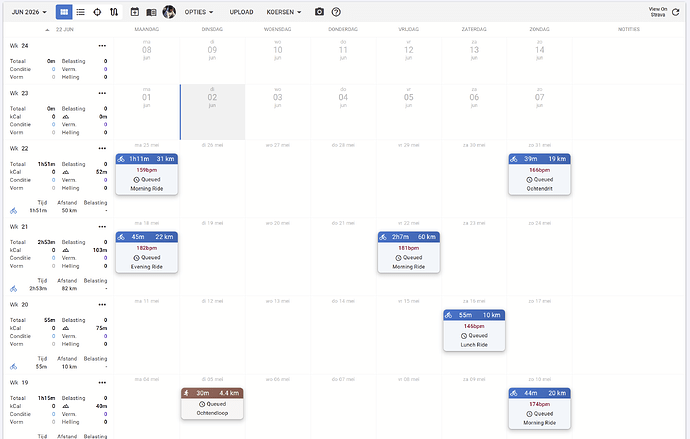The image size is (690, 439).
Task: Open the book/library icon in toolbar
Action: pos(151,12)
